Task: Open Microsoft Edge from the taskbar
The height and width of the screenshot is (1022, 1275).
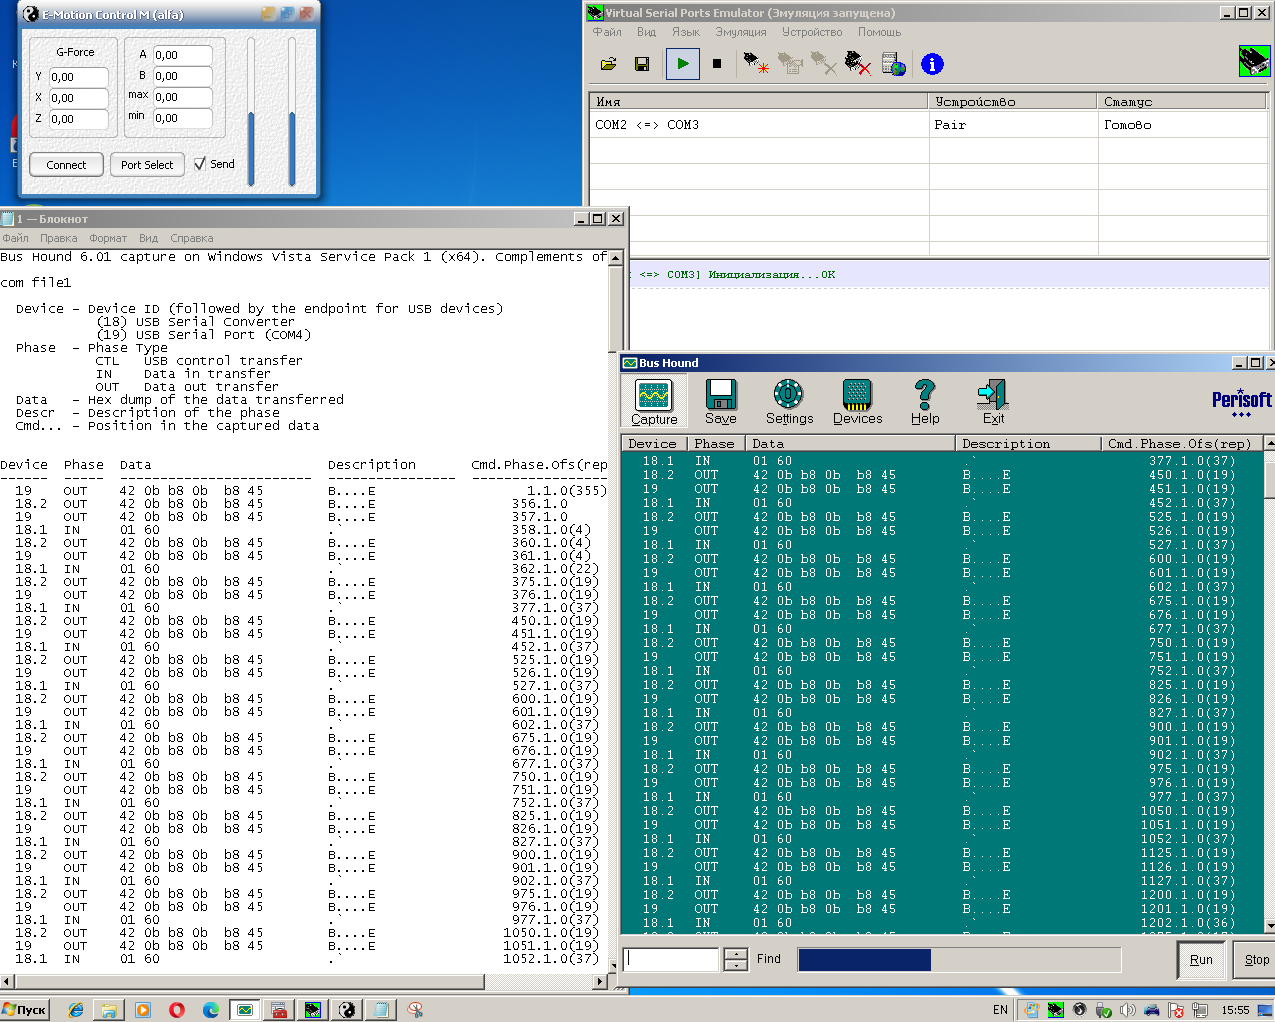Action: [x=211, y=1010]
